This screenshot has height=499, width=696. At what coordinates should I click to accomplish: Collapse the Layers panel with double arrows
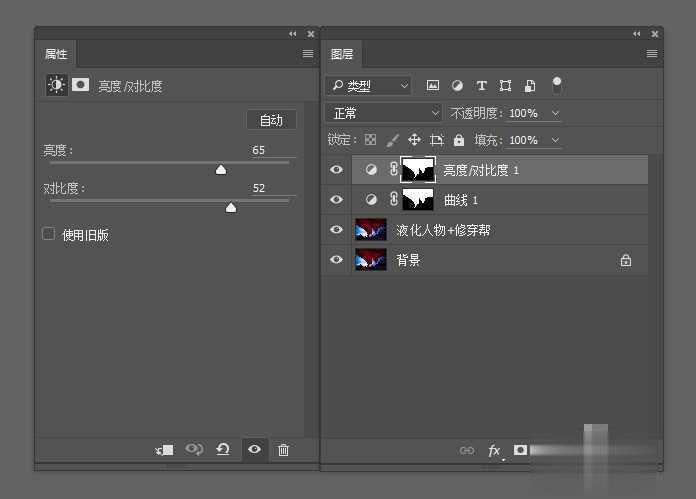pos(637,34)
